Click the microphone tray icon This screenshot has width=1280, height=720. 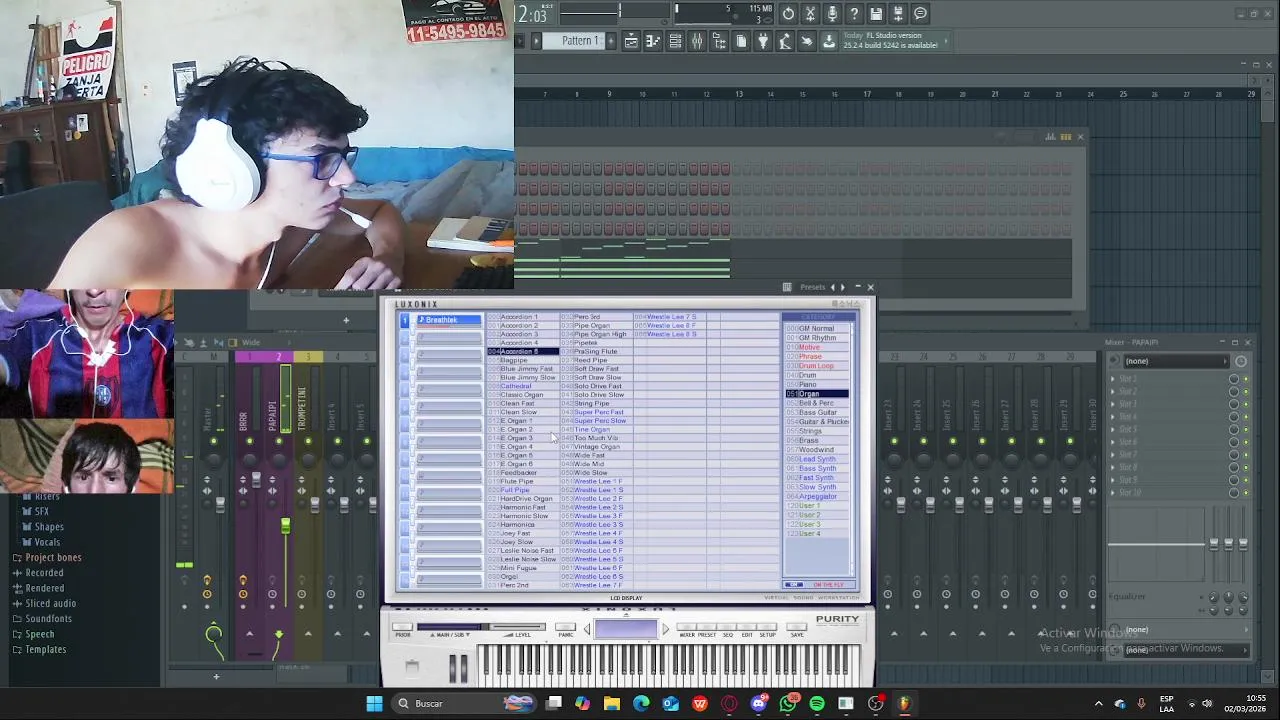[x=1141, y=704]
